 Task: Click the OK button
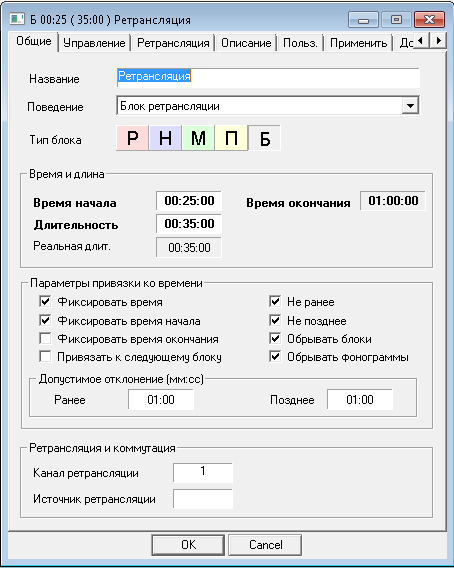[x=188, y=545]
